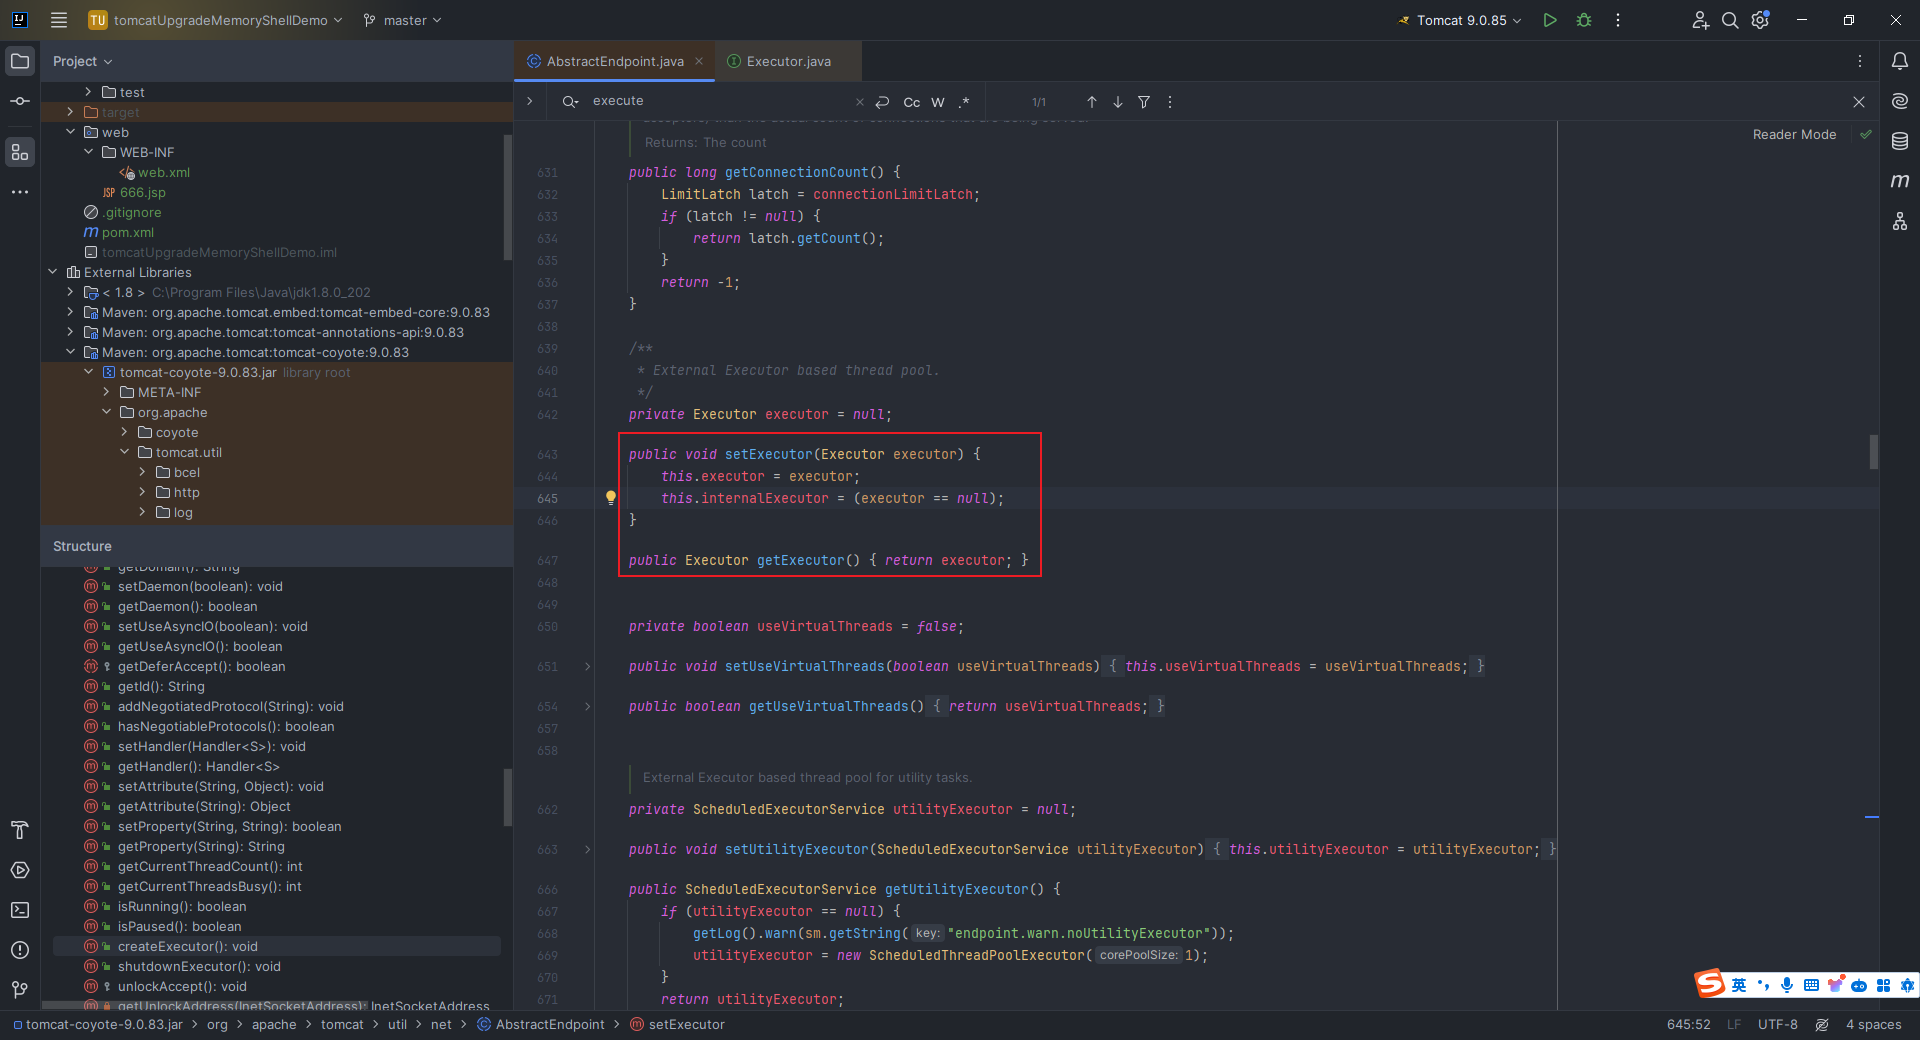Click the Reader Mode label
The image size is (1920, 1040).
click(x=1794, y=134)
